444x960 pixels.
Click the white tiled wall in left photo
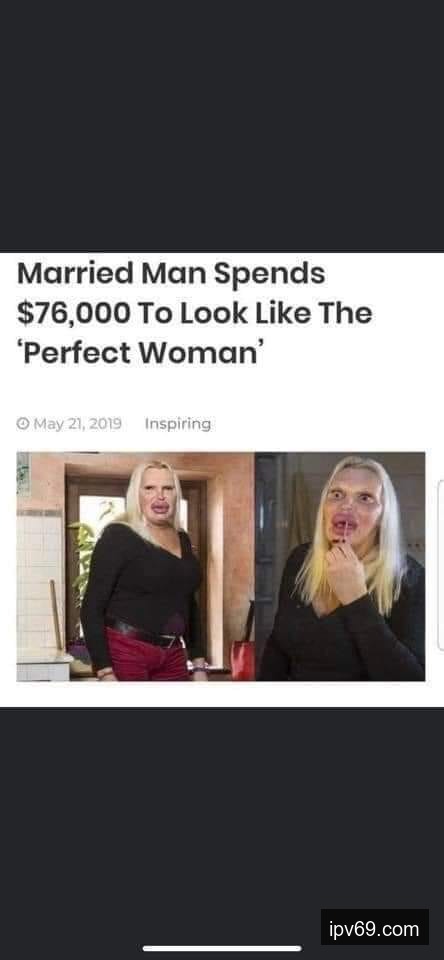[37, 582]
